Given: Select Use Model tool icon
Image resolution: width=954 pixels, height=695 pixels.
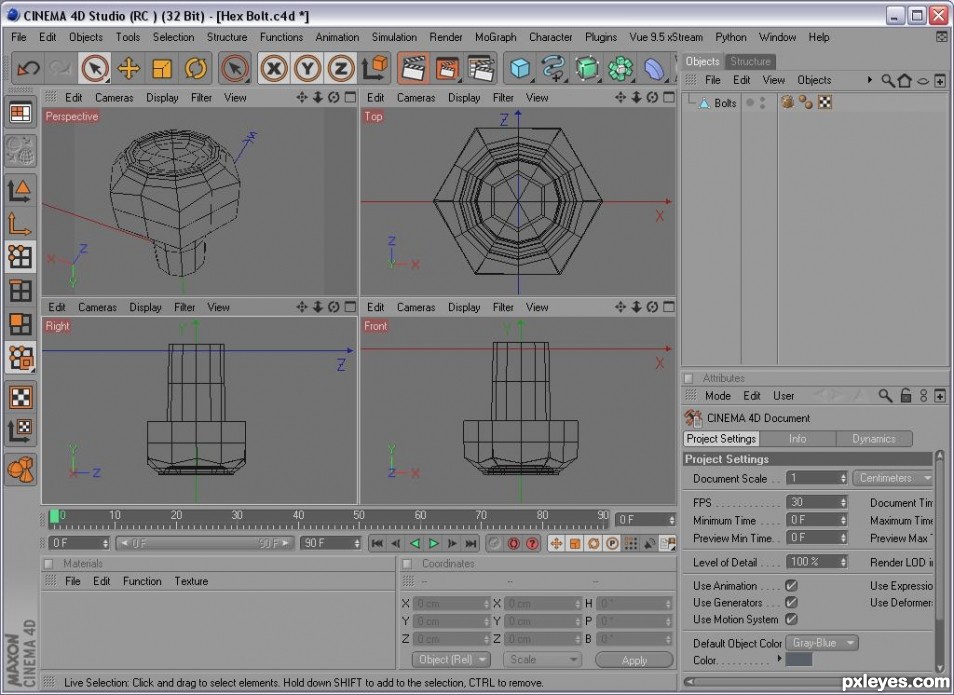Looking at the screenshot, I should tap(20, 190).
